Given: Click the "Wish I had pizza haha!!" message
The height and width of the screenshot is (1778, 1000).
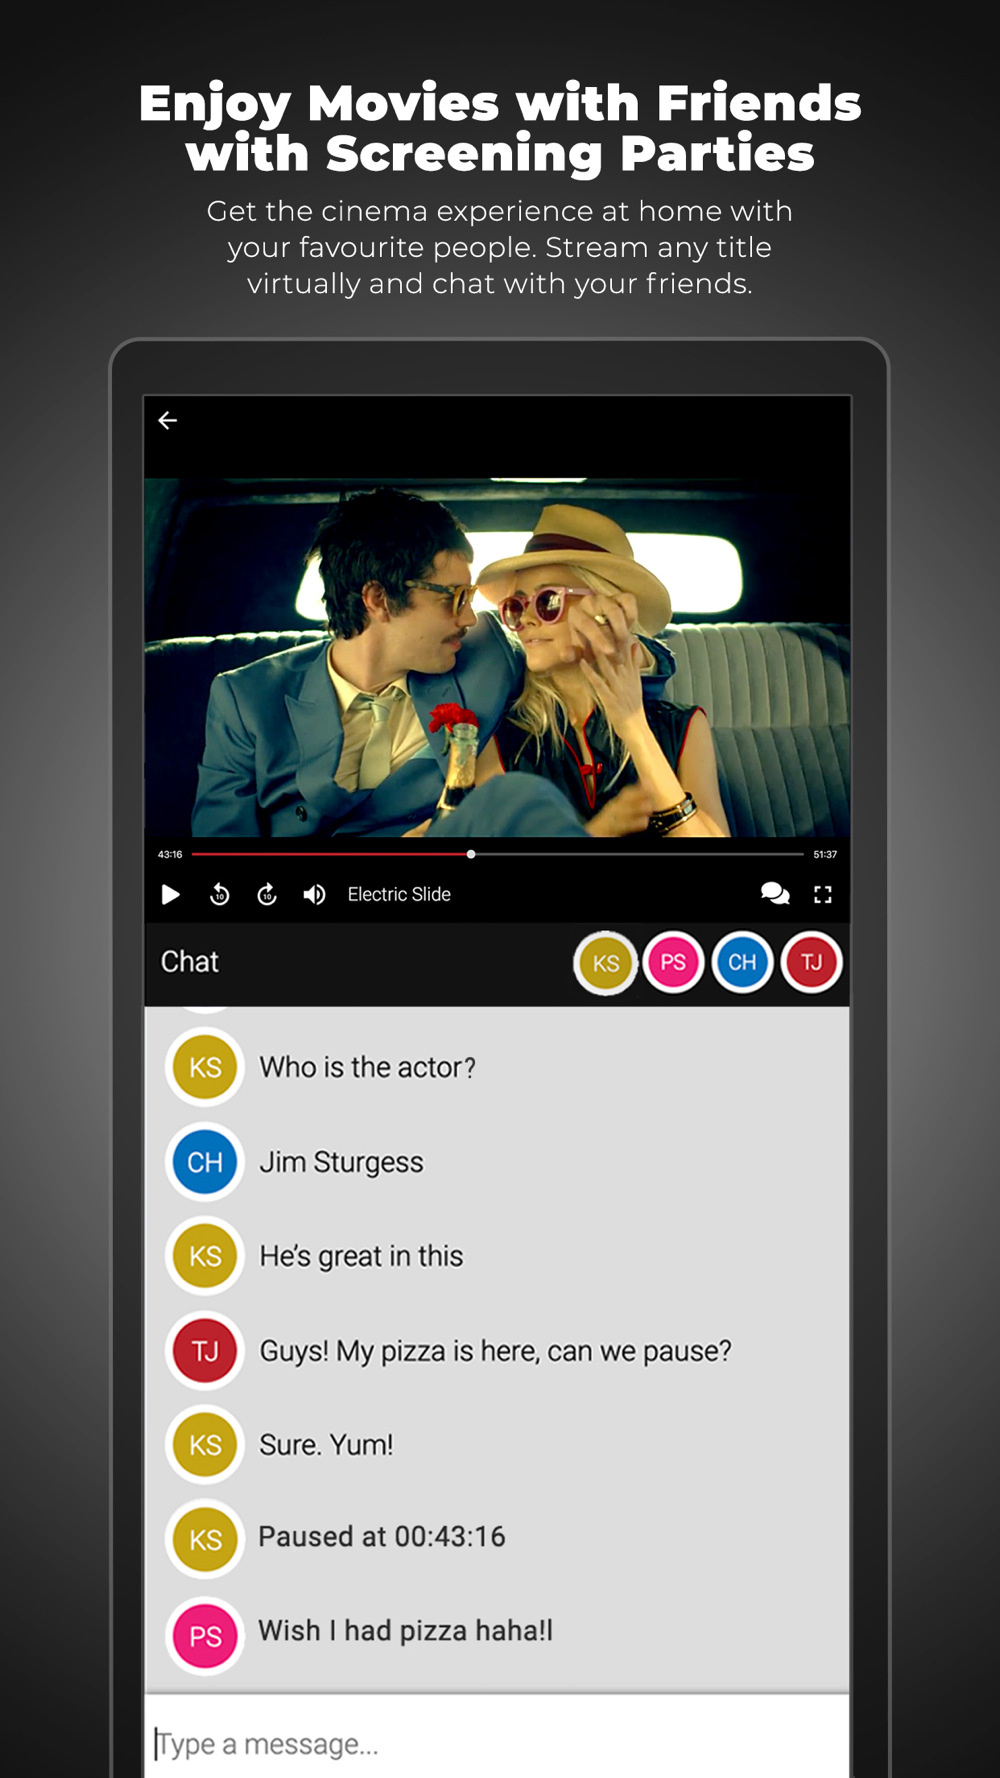Looking at the screenshot, I should (x=405, y=1631).
